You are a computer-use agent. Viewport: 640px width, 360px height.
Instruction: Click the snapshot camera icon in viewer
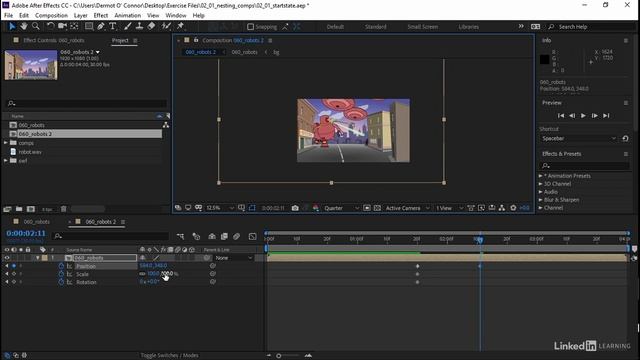tap(295, 208)
